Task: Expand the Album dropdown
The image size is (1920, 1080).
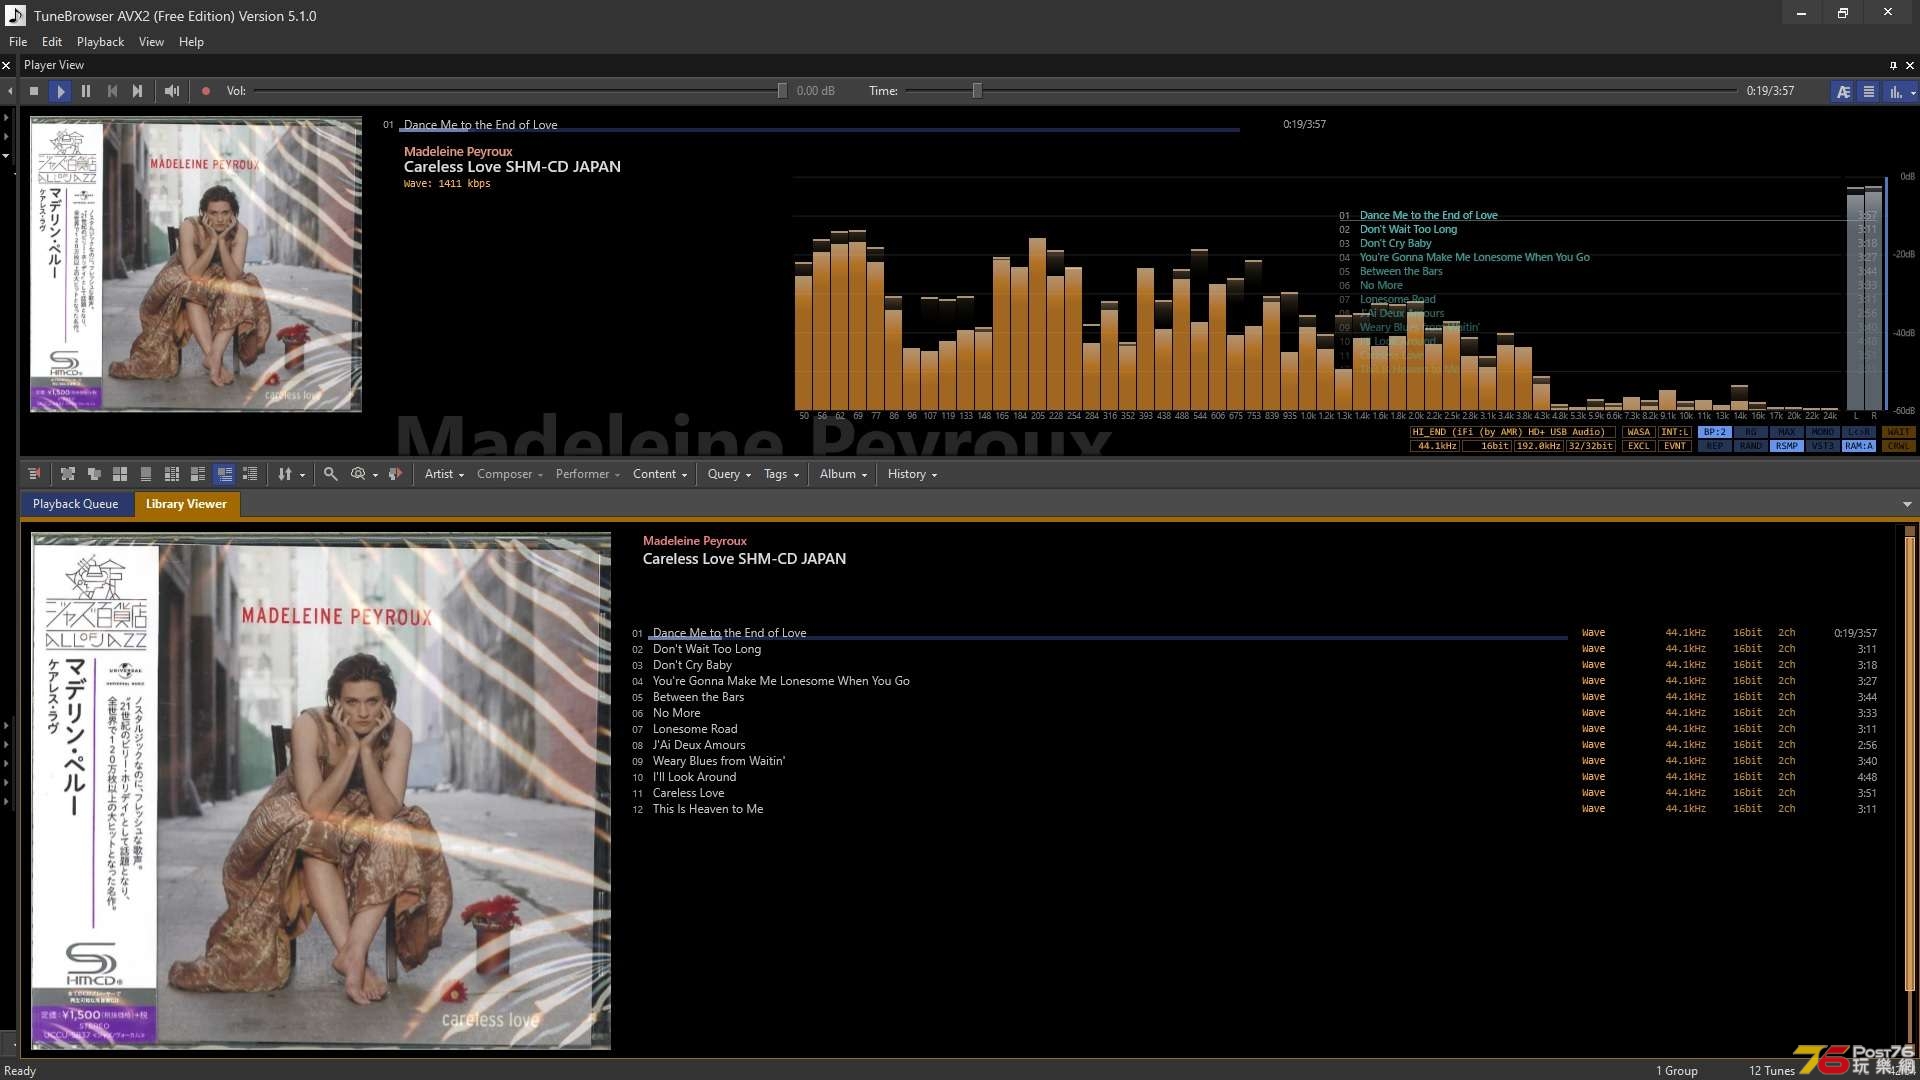Action: pos(843,474)
